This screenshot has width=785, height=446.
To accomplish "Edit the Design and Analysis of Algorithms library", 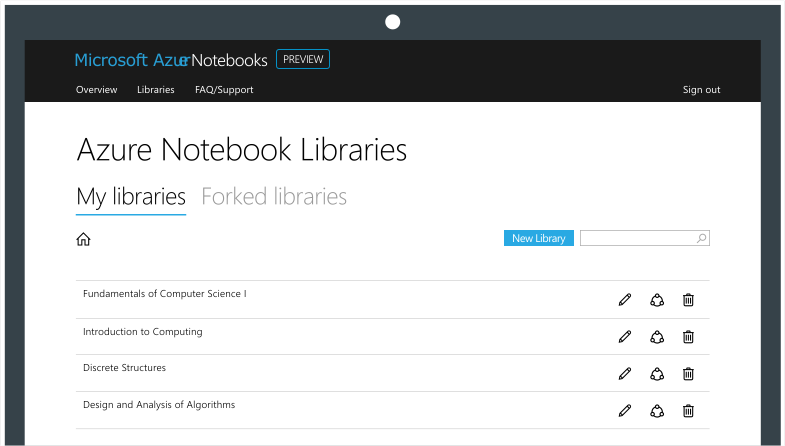I will click(625, 411).
